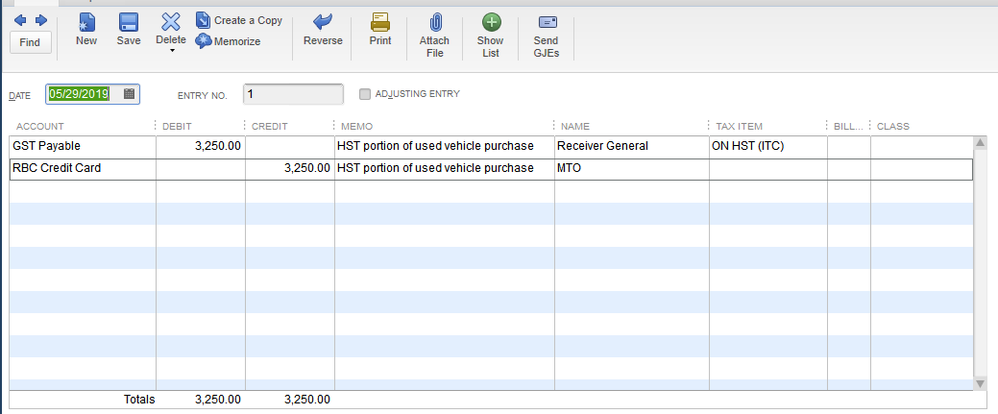Click the Class cell of GST Payable row
This screenshot has width=998, height=414.
tap(922, 146)
